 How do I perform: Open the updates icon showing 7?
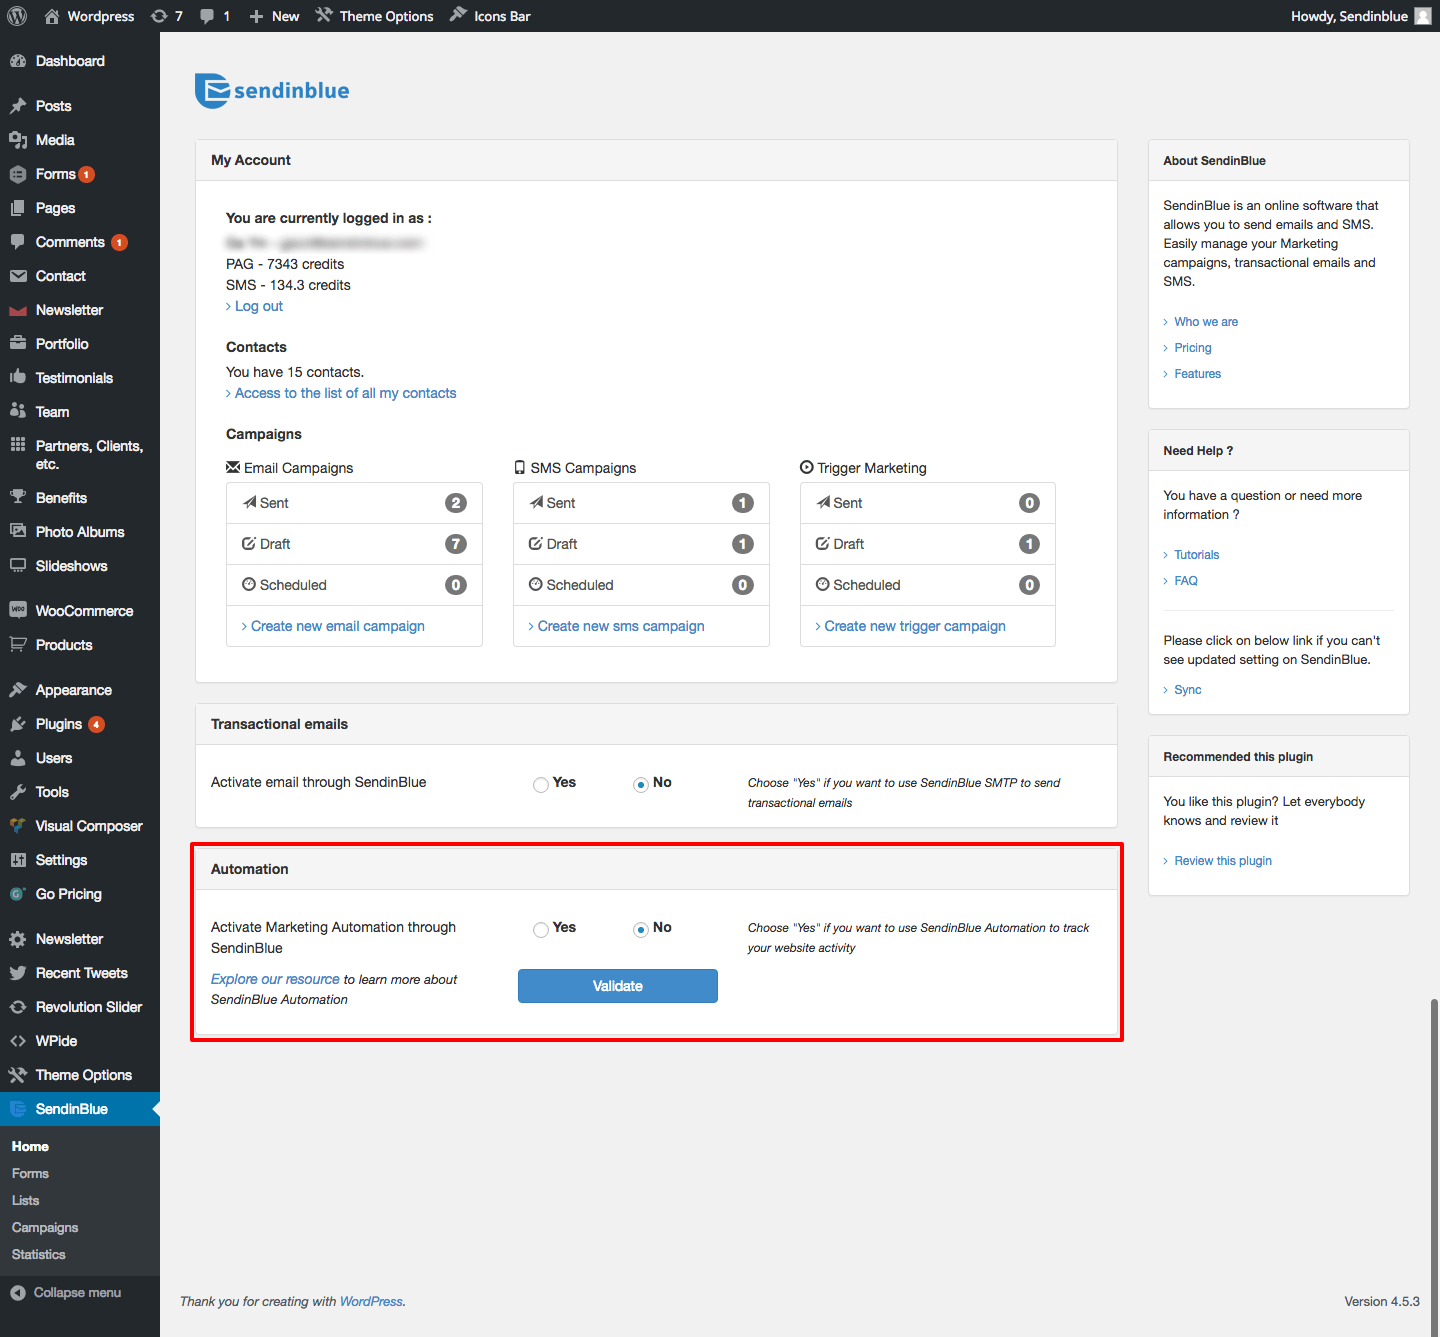pos(159,16)
